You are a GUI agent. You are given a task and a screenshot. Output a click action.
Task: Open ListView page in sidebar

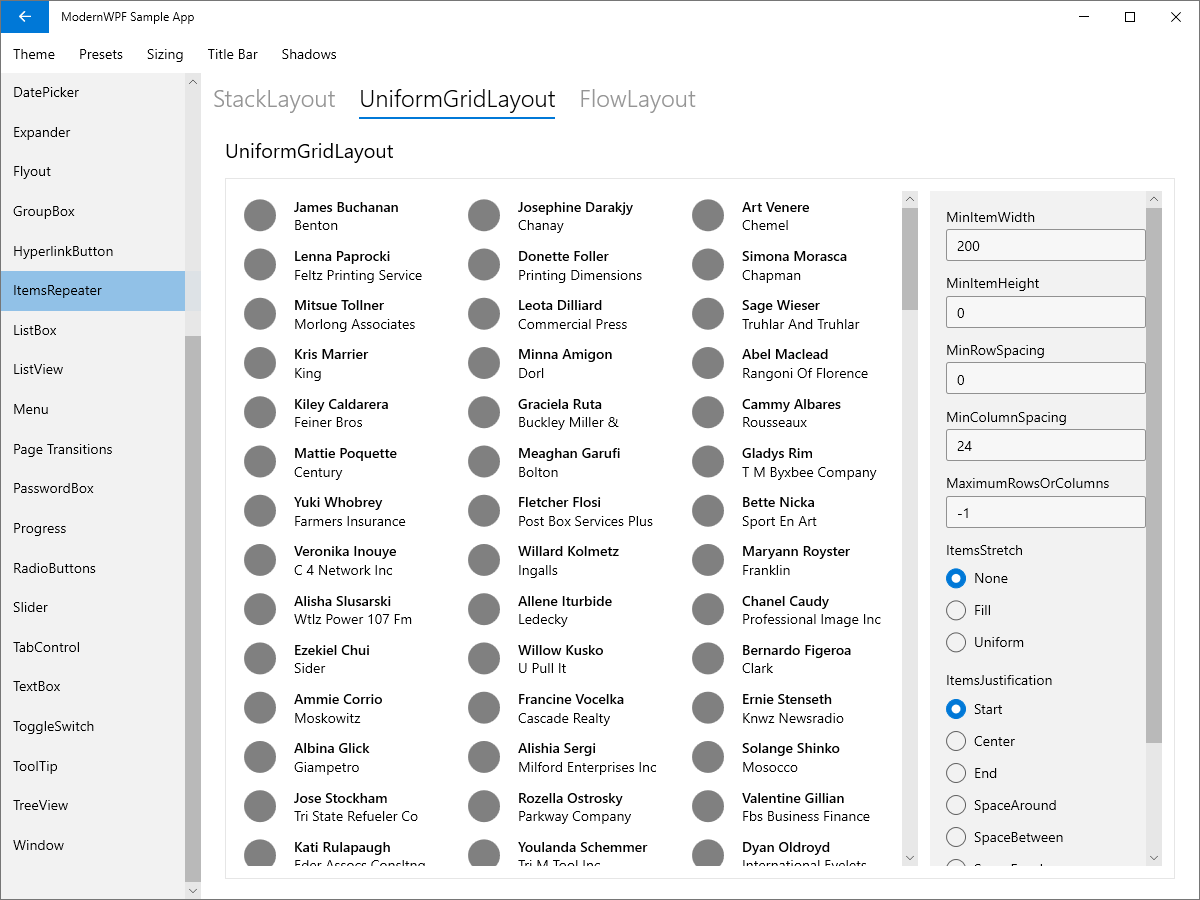[x=92, y=369]
